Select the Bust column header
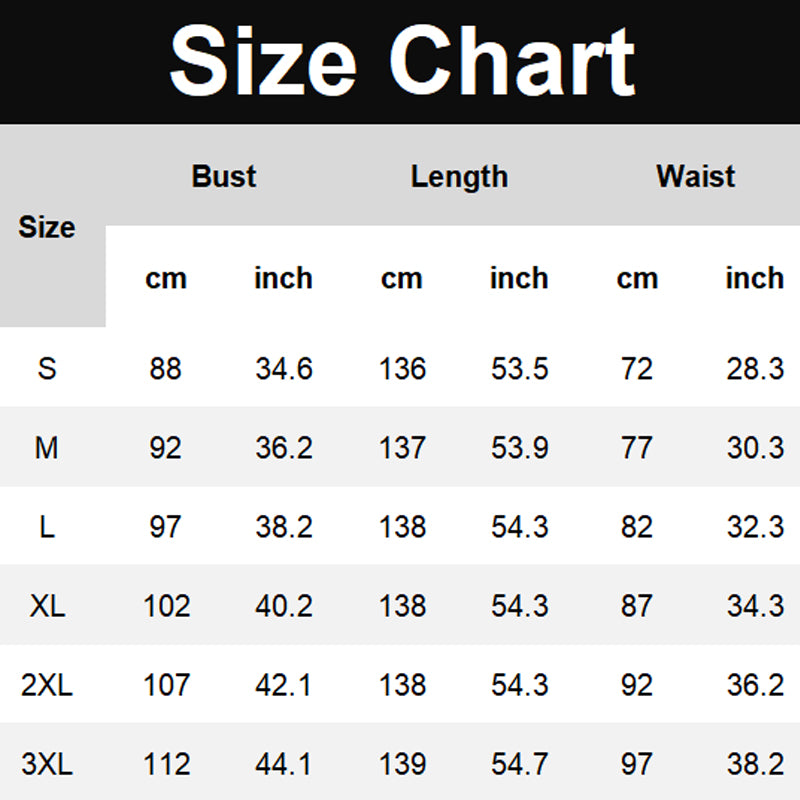 click(x=224, y=176)
